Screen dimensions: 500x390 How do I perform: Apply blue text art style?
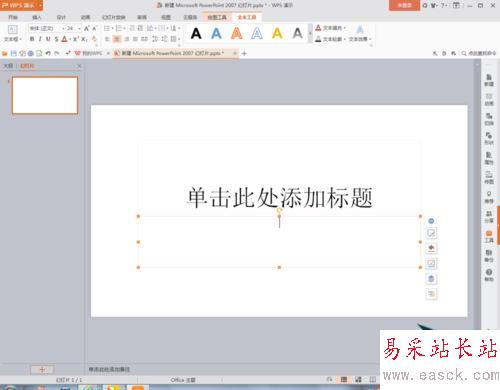point(216,33)
